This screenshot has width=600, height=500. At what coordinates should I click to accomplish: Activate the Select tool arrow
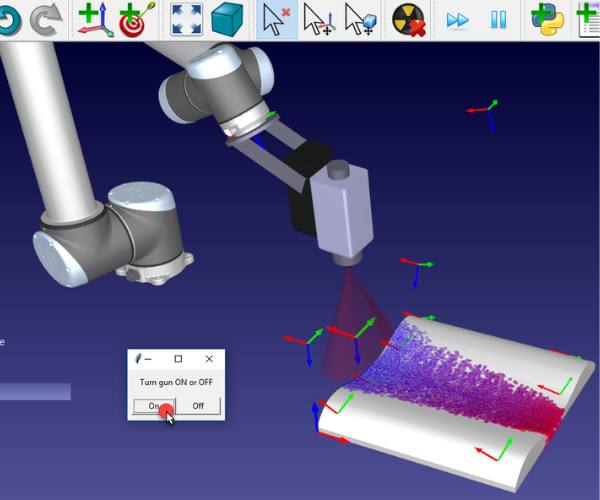point(277,20)
